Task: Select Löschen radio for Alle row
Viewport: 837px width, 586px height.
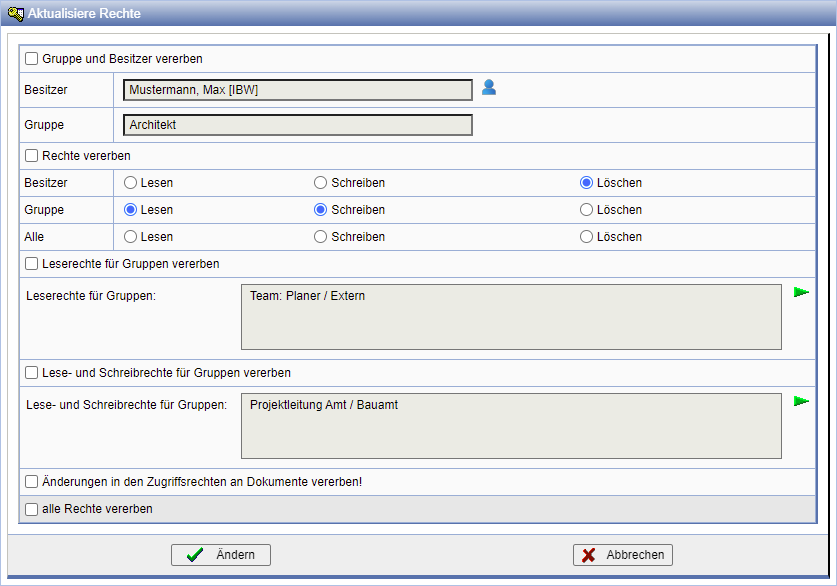Action: pyautogui.click(x=587, y=237)
